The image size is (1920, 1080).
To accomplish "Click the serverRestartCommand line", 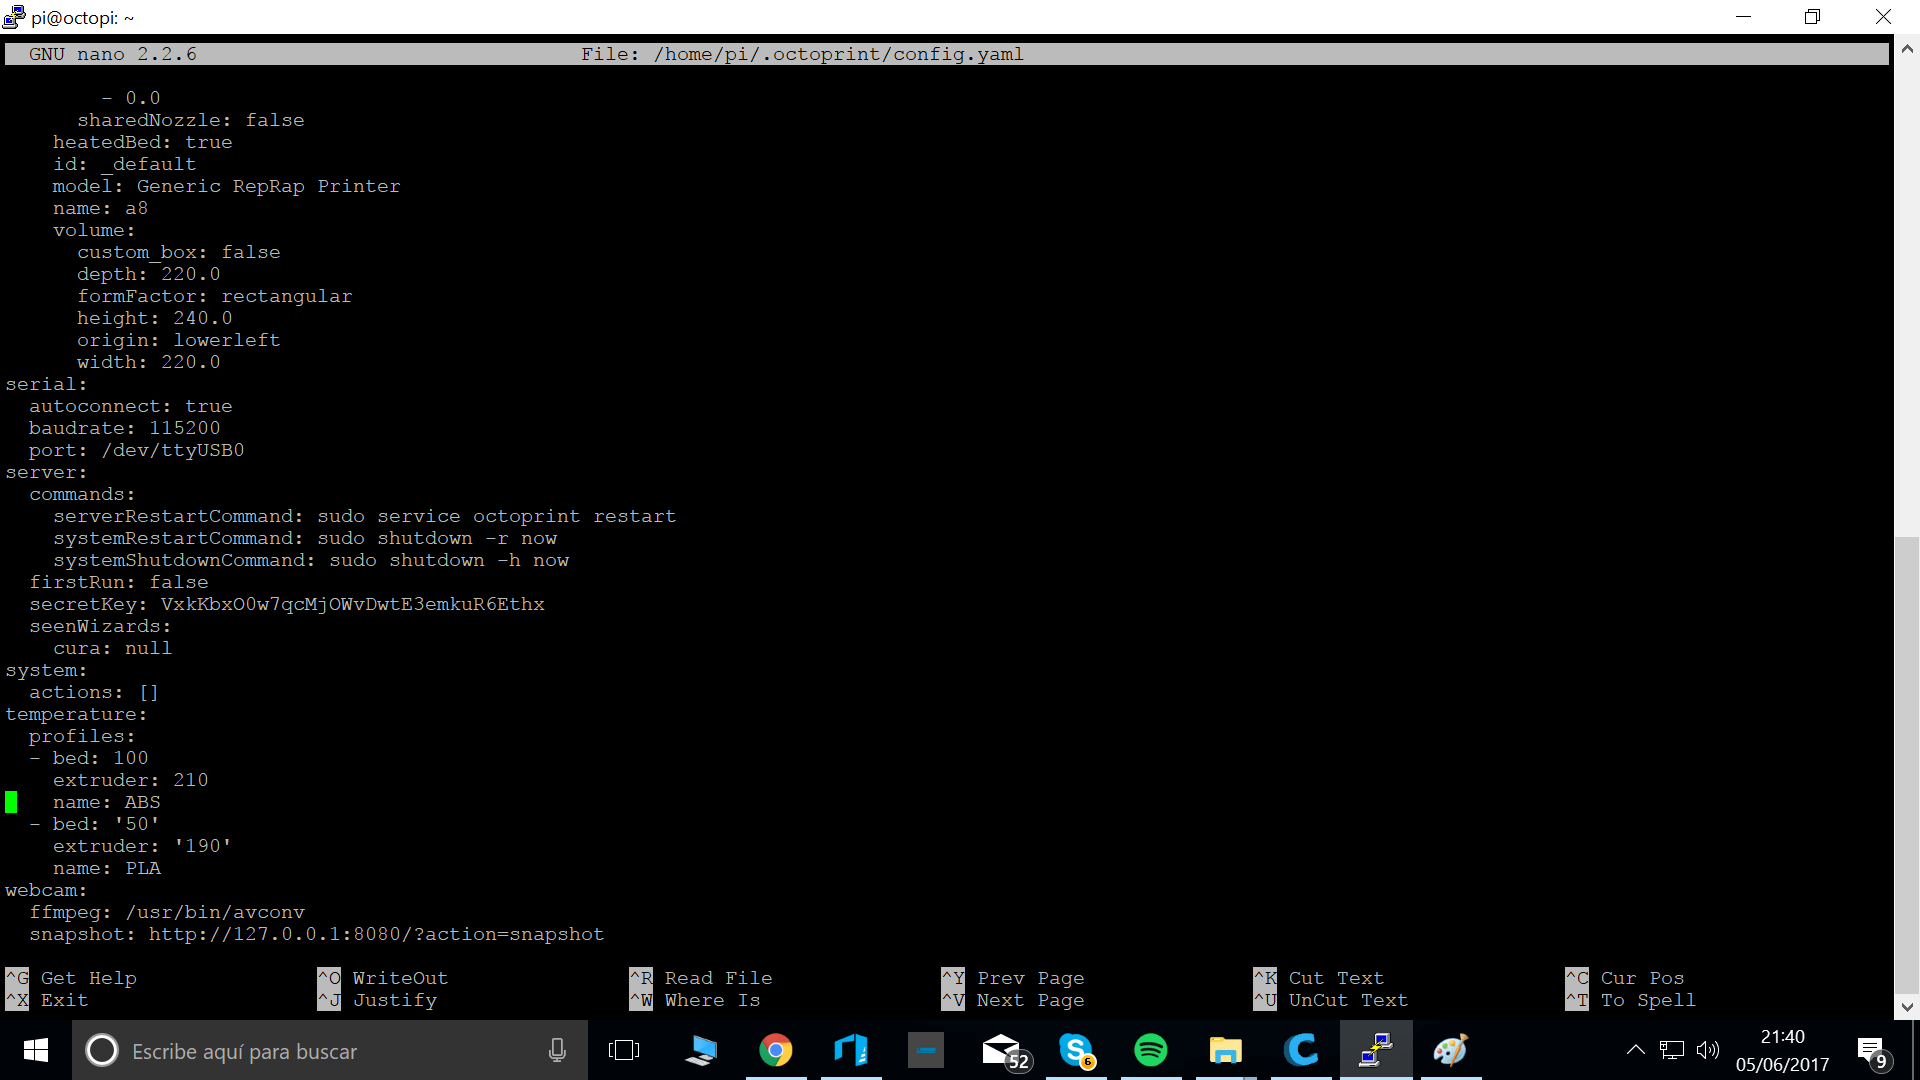I will point(365,516).
